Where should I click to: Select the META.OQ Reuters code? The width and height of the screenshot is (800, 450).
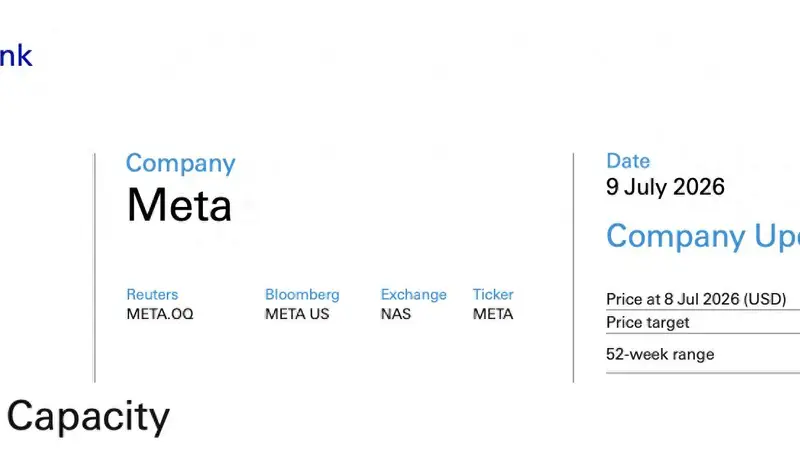point(160,314)
